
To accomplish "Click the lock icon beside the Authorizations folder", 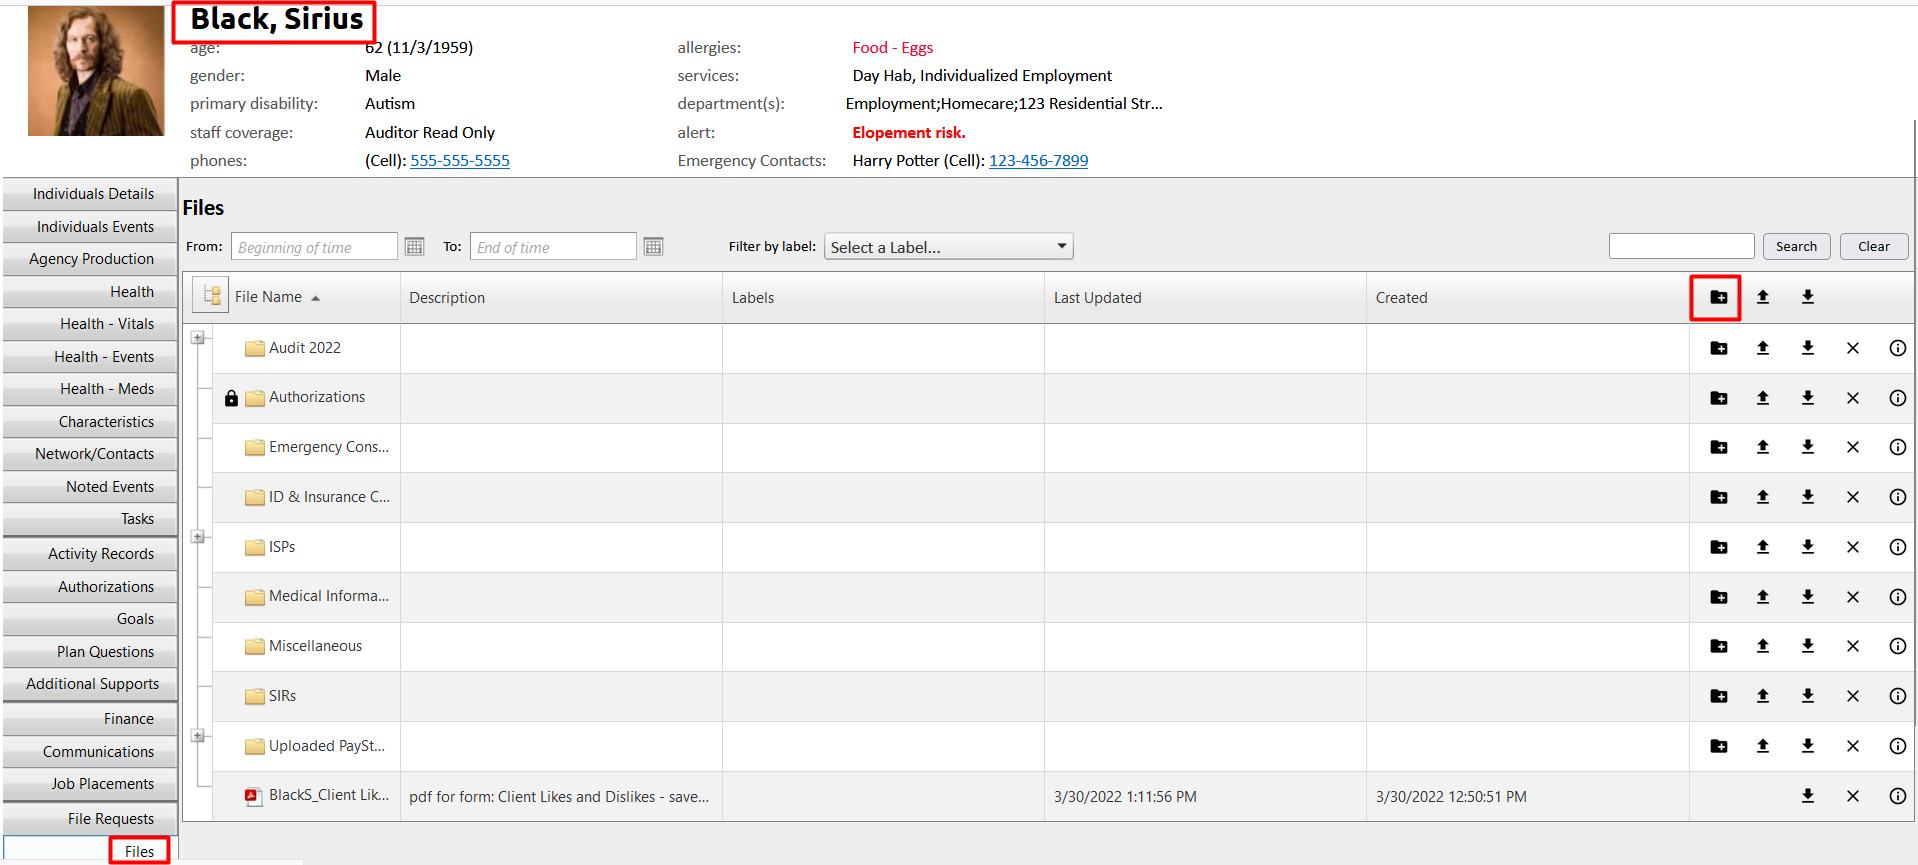I will 231,398.
